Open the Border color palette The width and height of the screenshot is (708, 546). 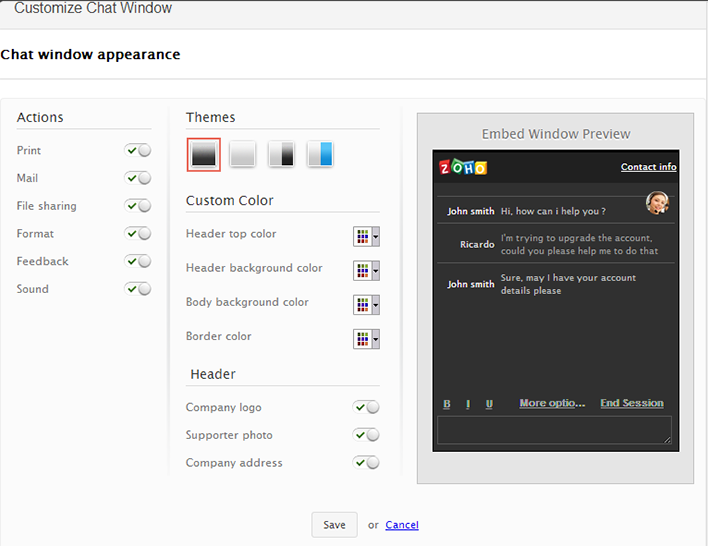363,339
